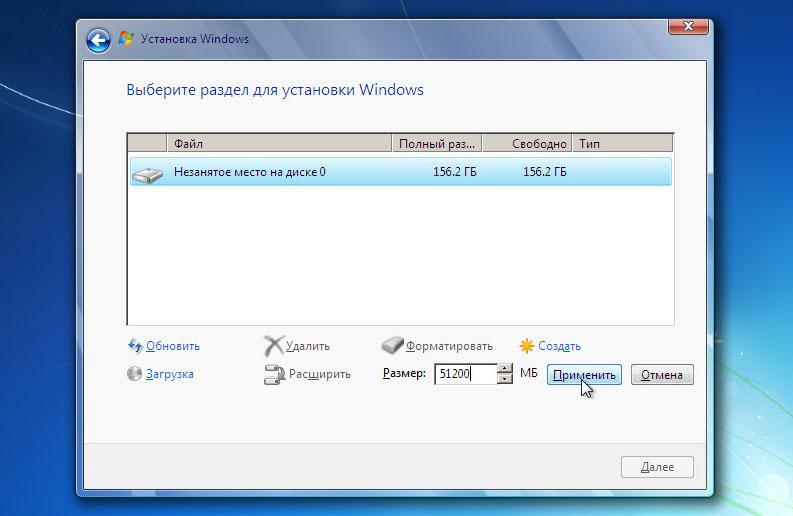Click the free-space value 156.2 ГБ

(545, 172)
